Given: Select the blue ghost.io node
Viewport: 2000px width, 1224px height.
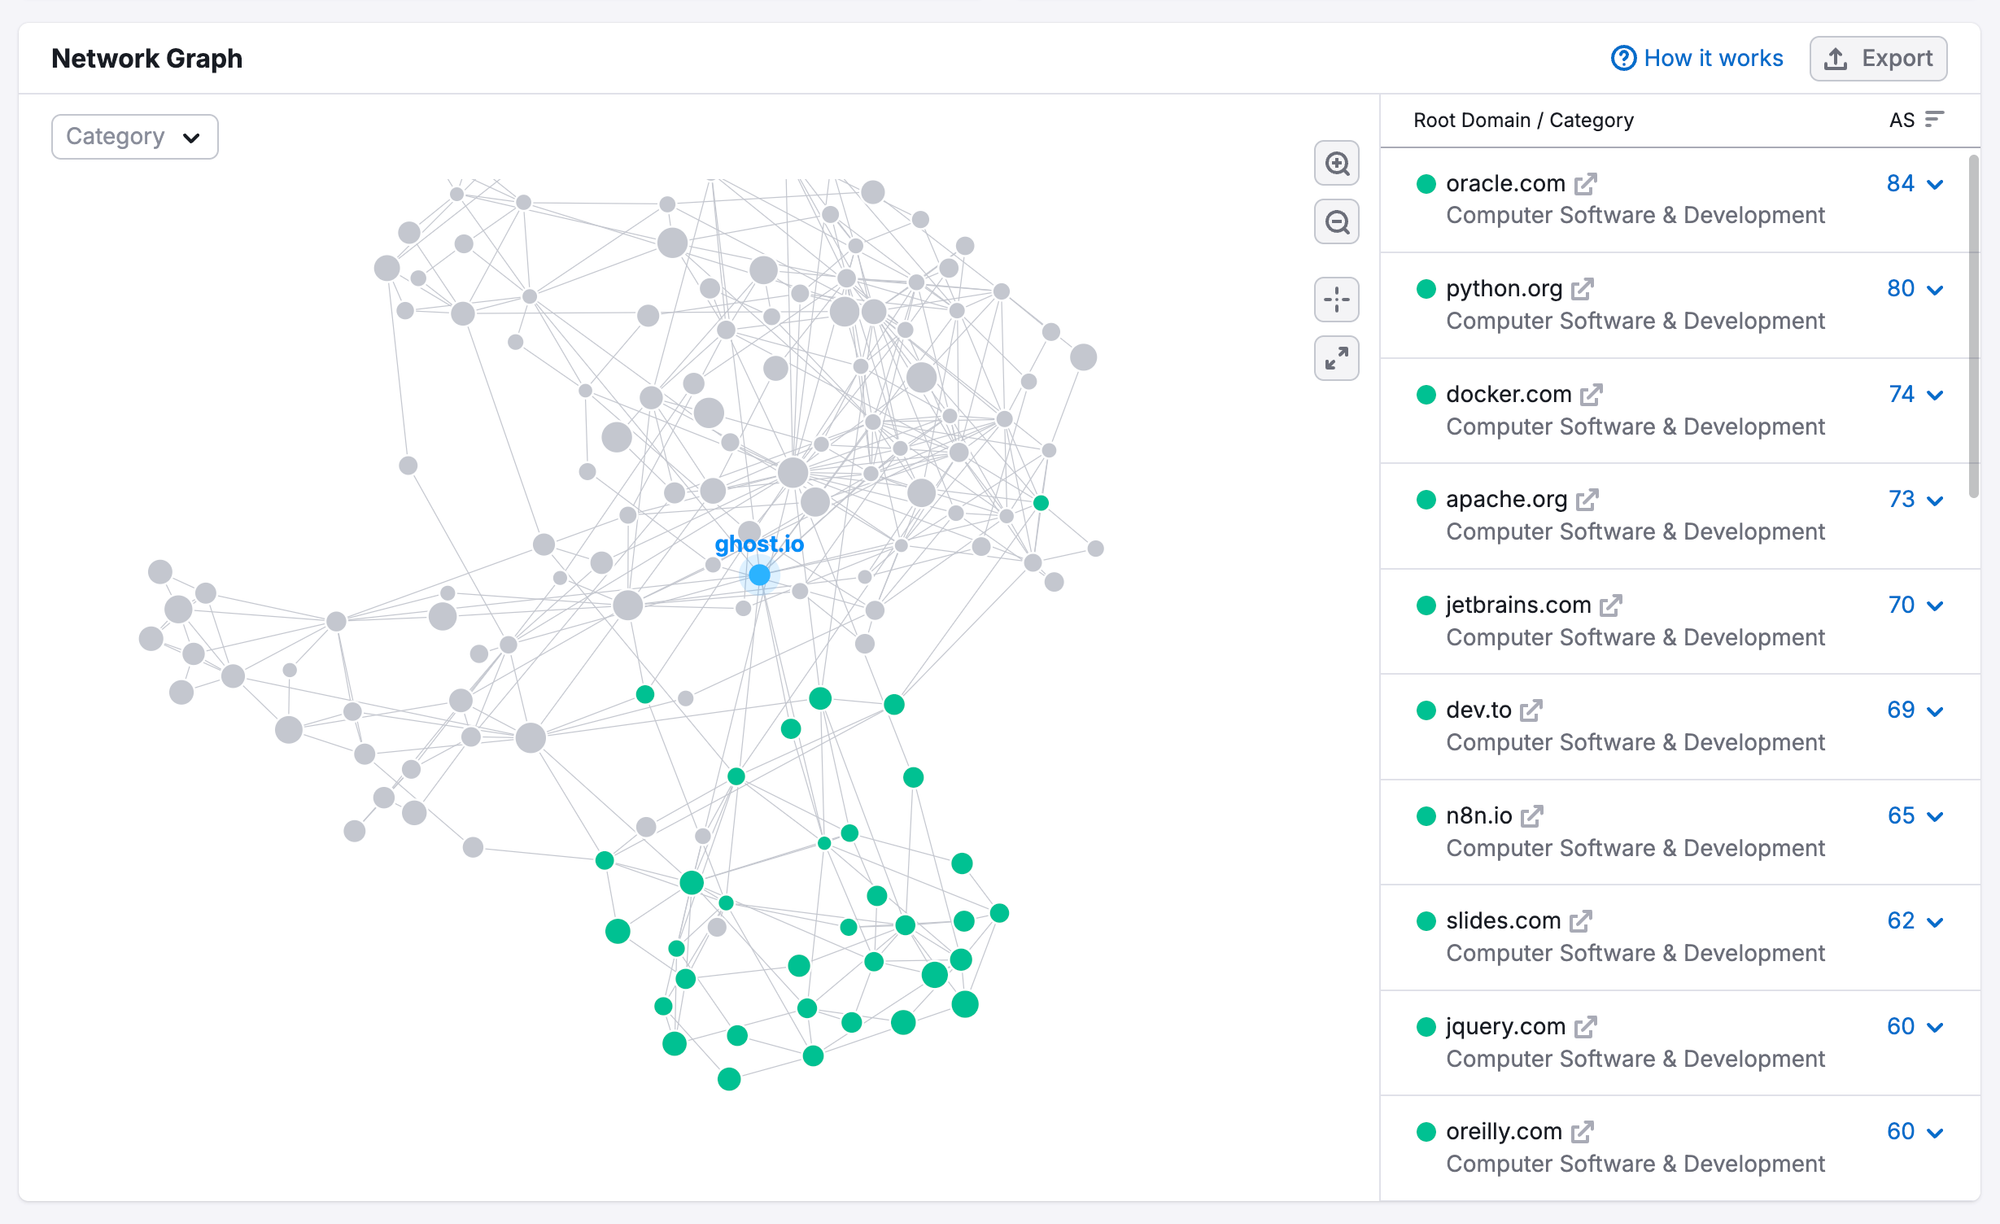Looking at the screenshot, I should coord(759,575).
